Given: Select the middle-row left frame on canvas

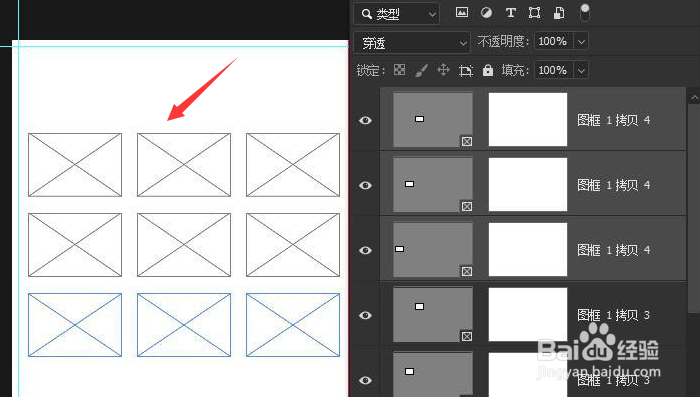Looking at the screenshot, I should click(x=75, y=245).
